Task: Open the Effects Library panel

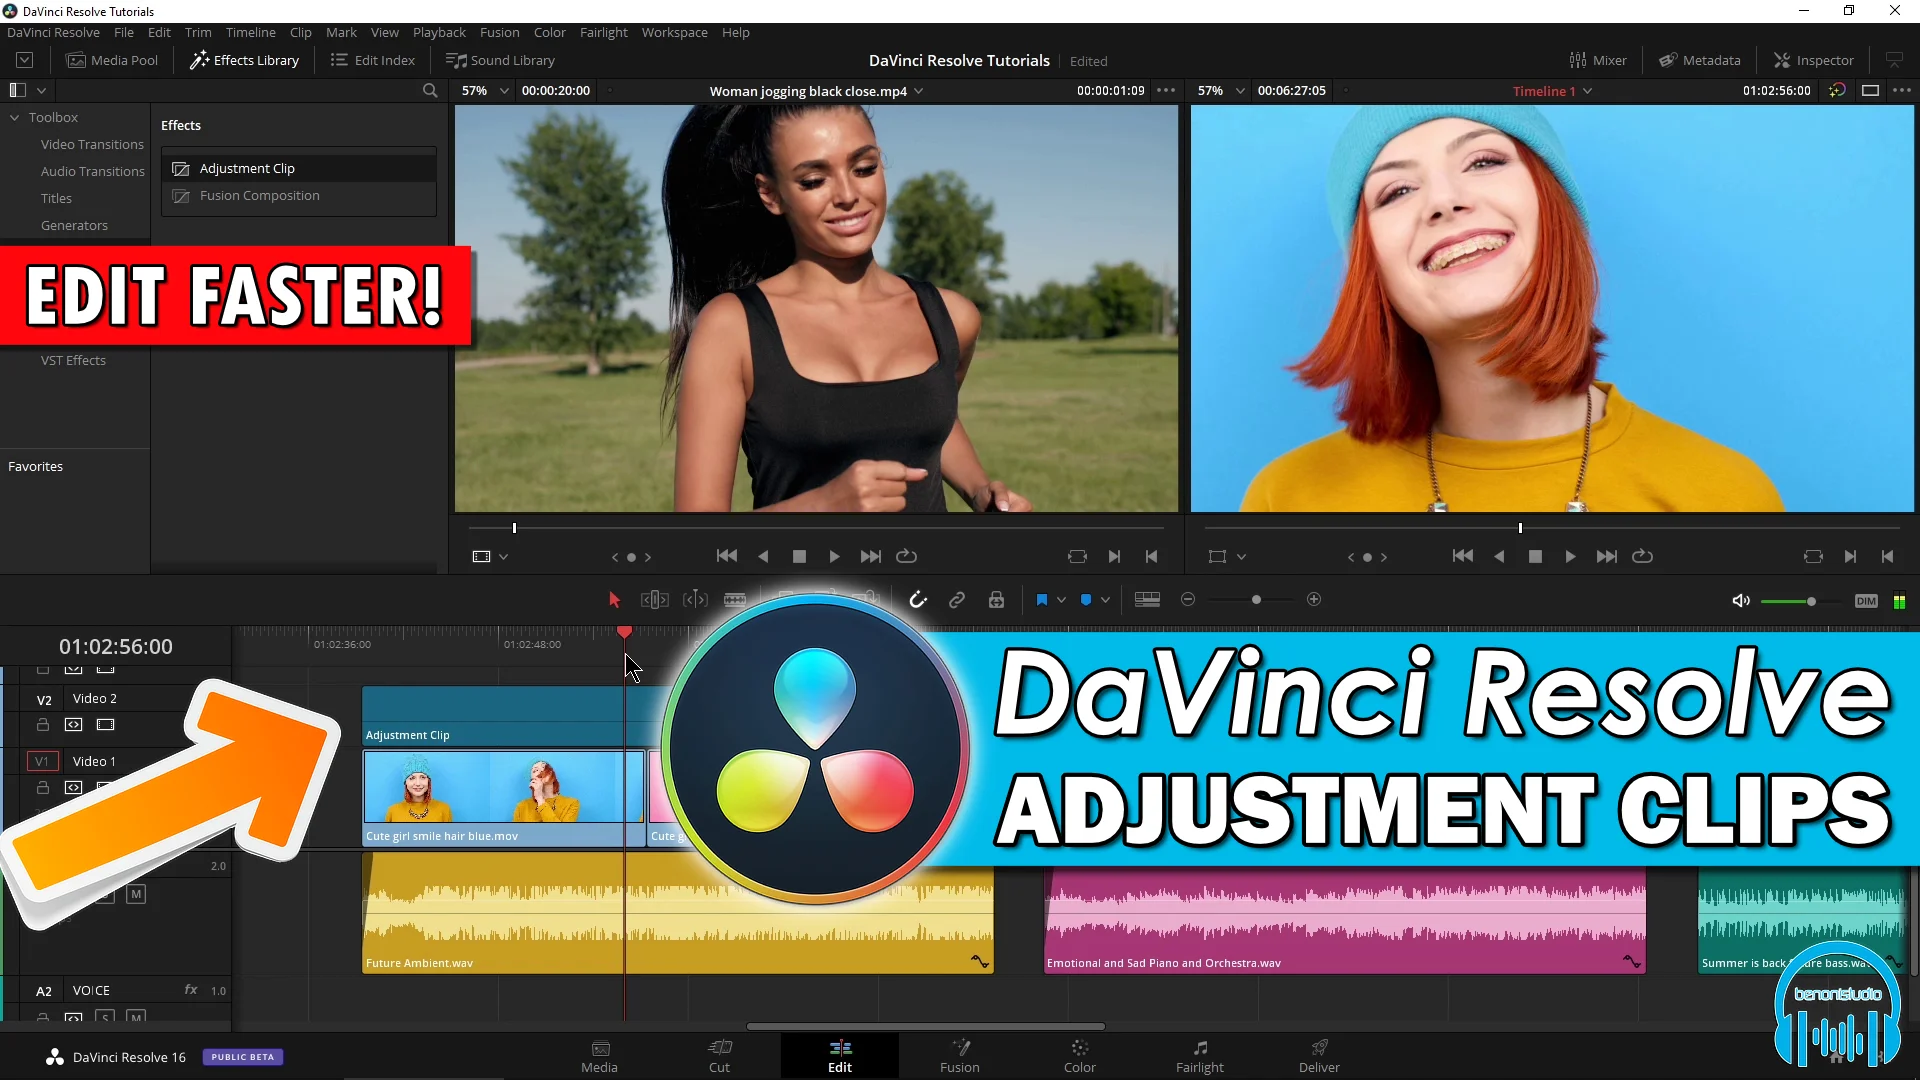Action: pos(243,60)
